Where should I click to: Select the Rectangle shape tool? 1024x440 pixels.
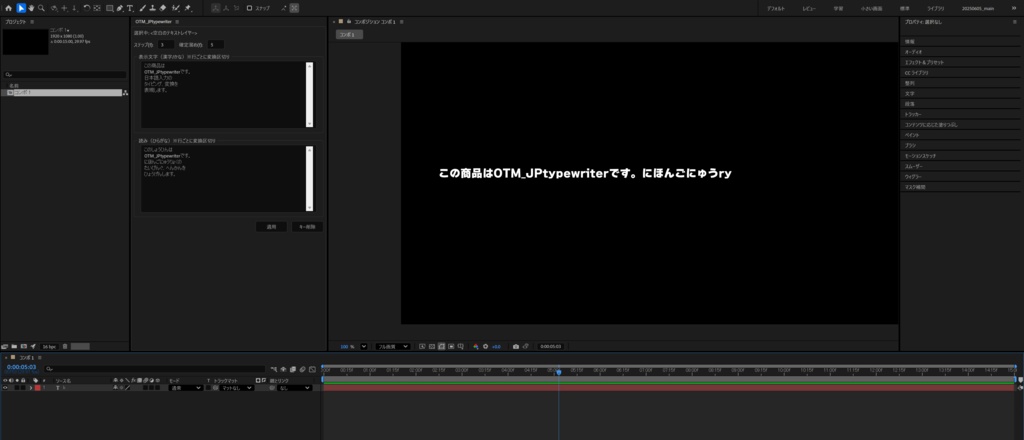pos(109,8)
